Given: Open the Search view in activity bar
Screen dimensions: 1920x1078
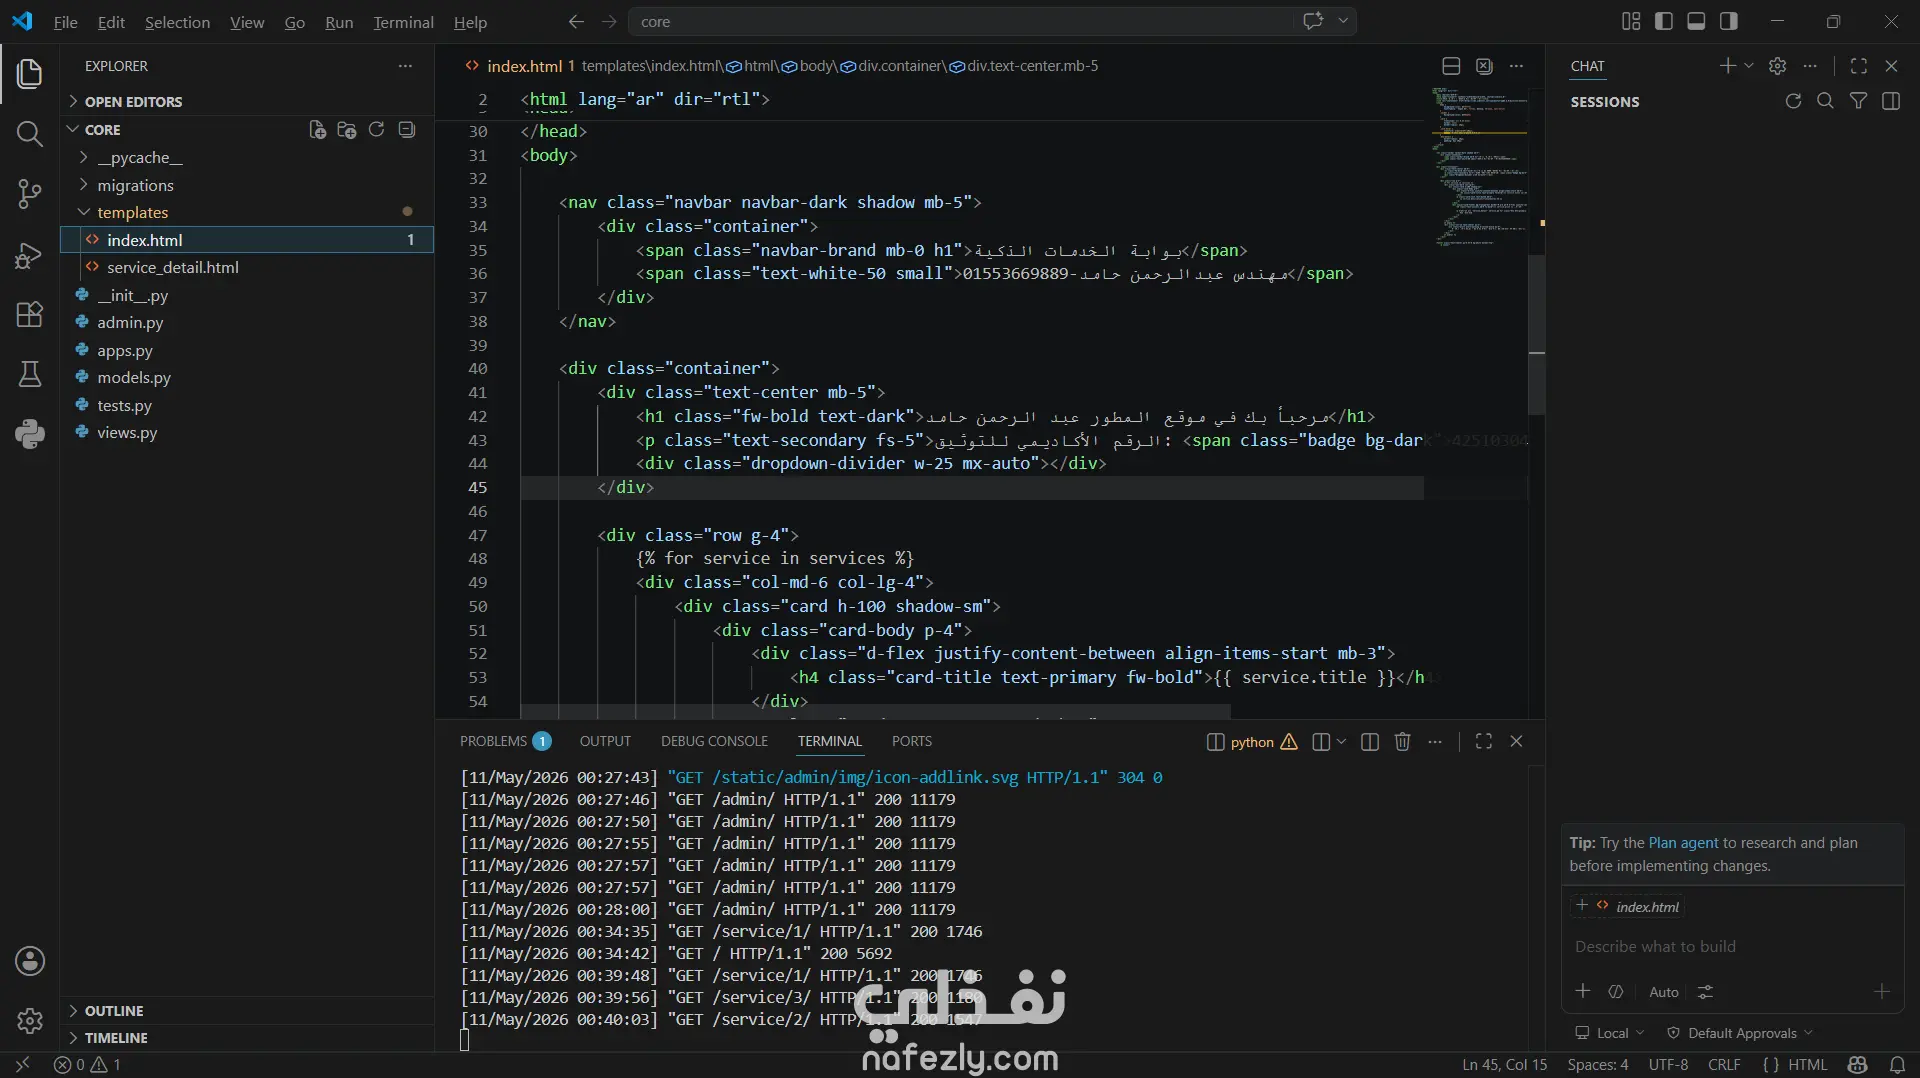Looking at the screenshot, I should [30, 134].
